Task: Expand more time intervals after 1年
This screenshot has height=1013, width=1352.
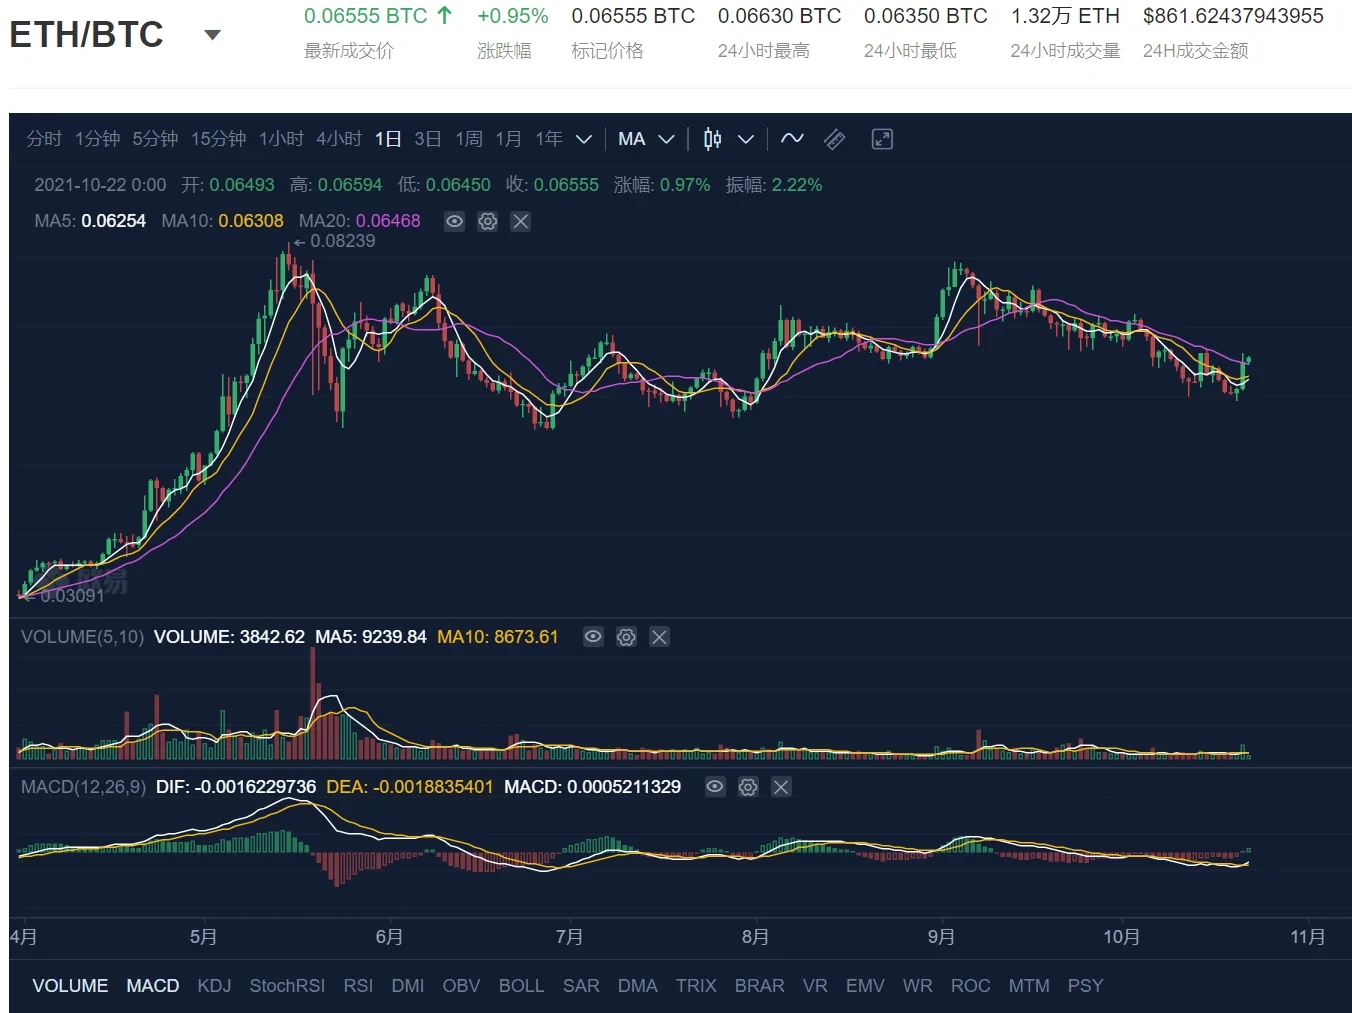Action: (x=584, y=139)
